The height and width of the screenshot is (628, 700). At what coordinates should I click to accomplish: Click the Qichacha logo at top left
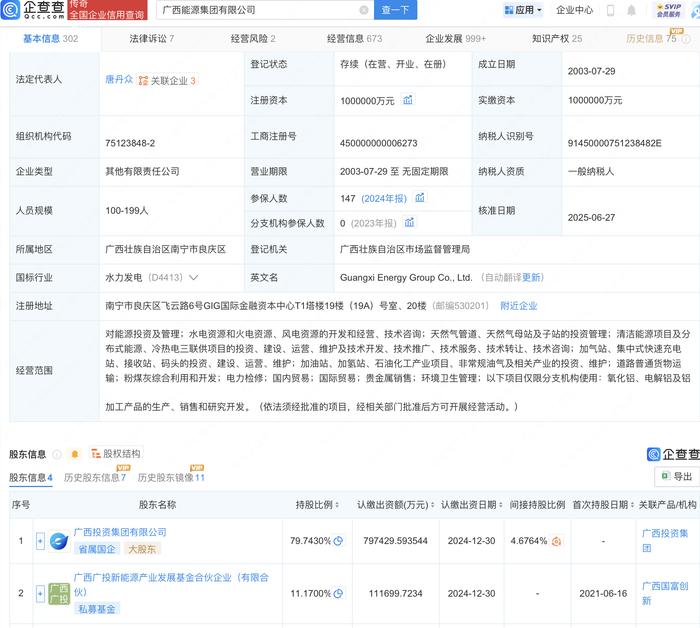point(33,9)
